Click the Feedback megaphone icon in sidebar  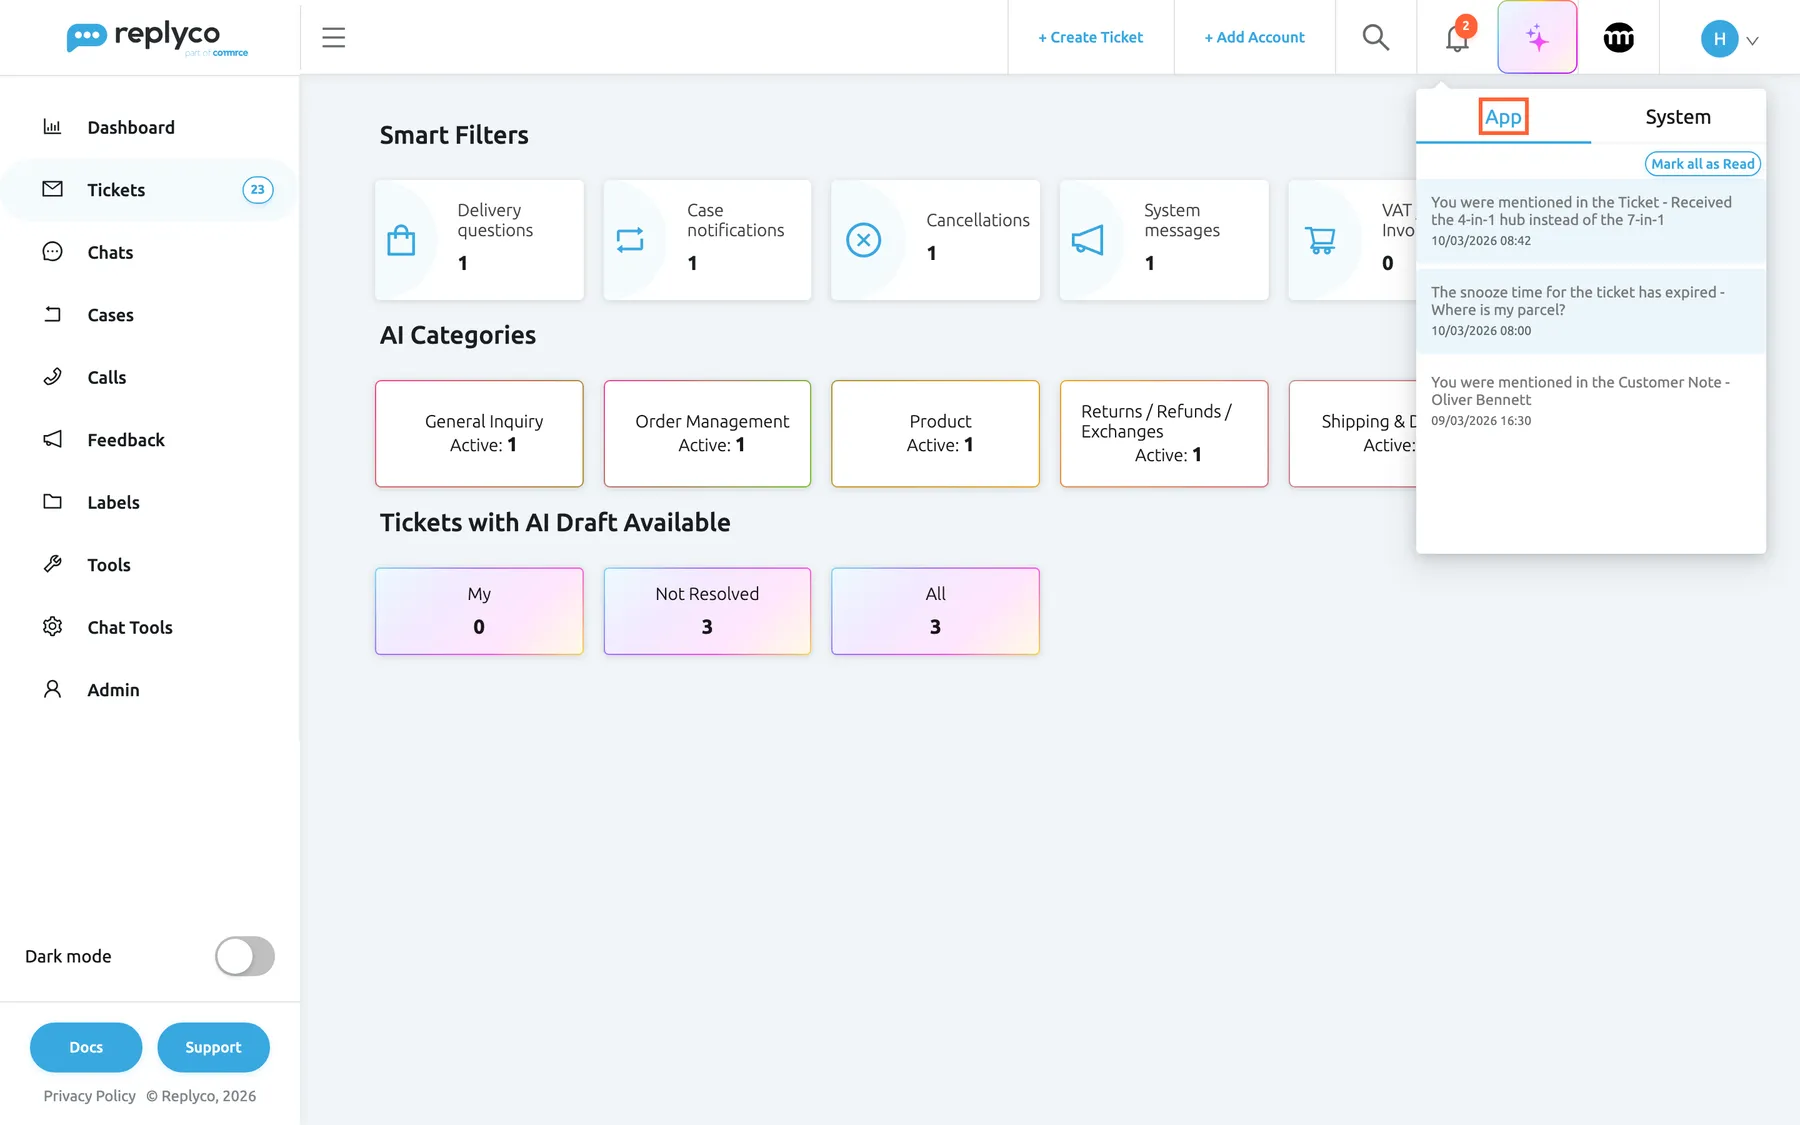(x=52, y=439)
